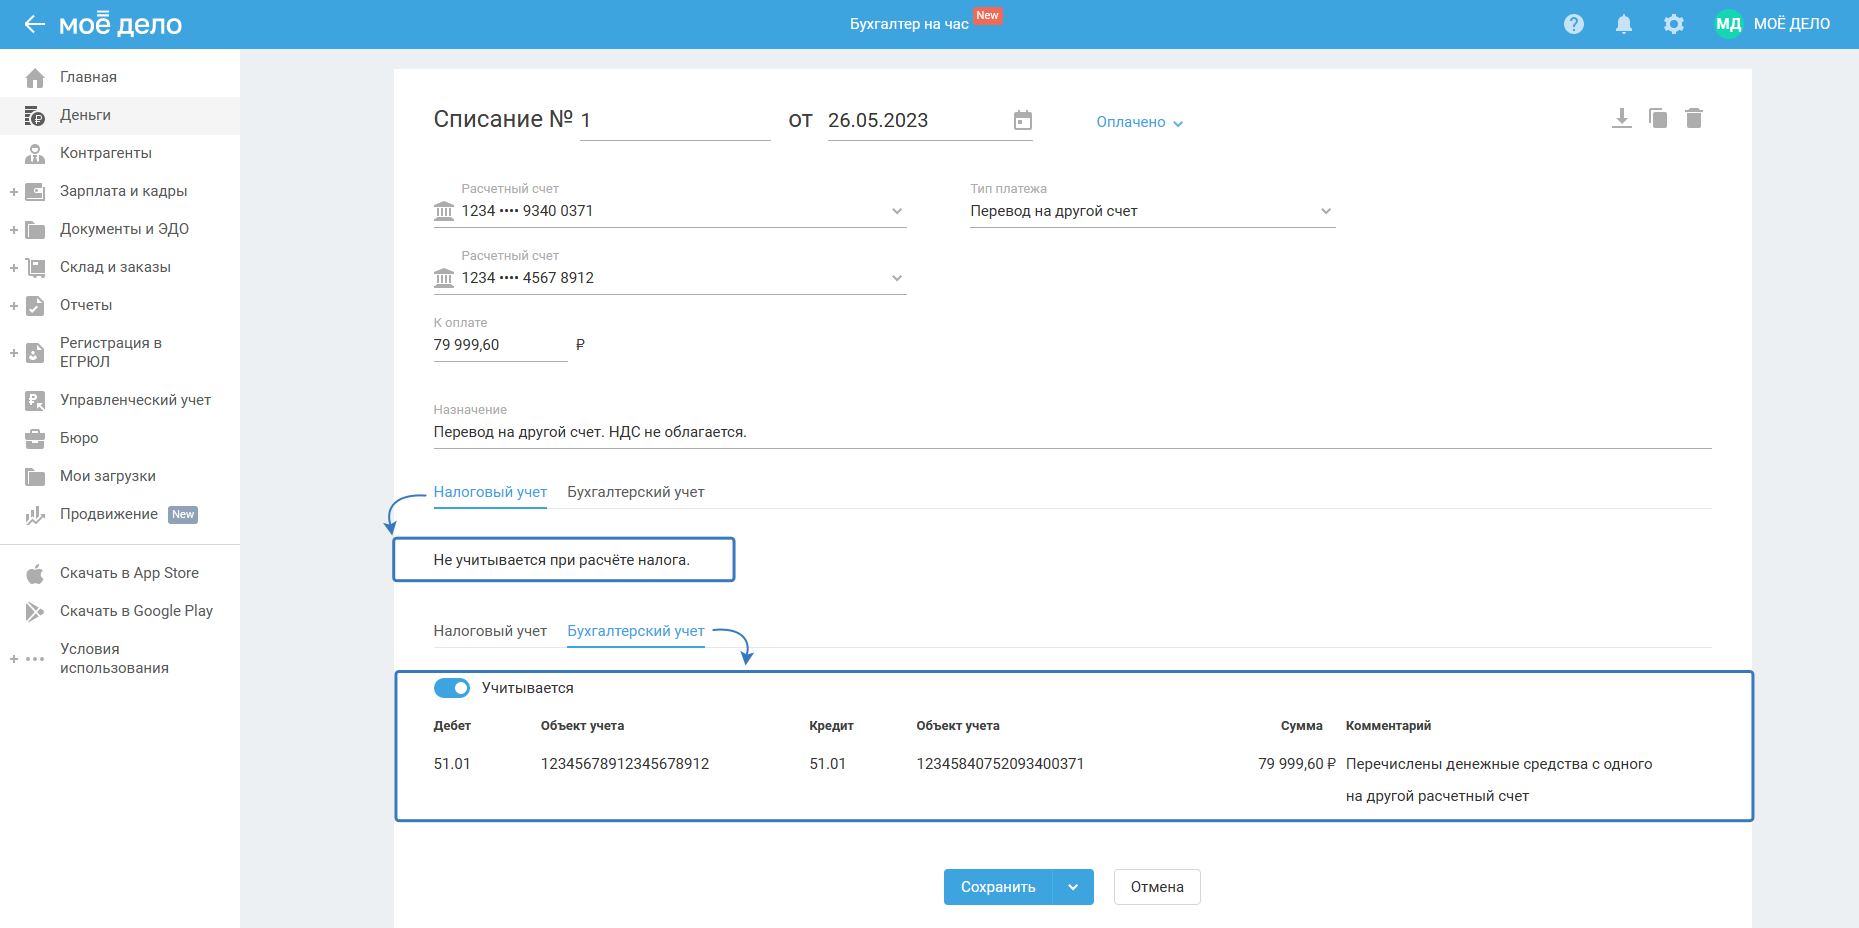Click the К оплате amount field
This screenshot has width=1859, height=928.
click(499, 345)
